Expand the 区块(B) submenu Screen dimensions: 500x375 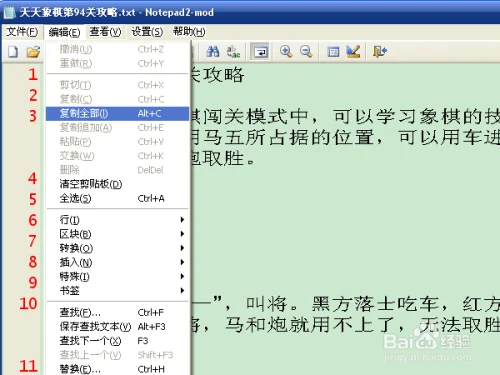pyautogui.click(x=117, y=234)
